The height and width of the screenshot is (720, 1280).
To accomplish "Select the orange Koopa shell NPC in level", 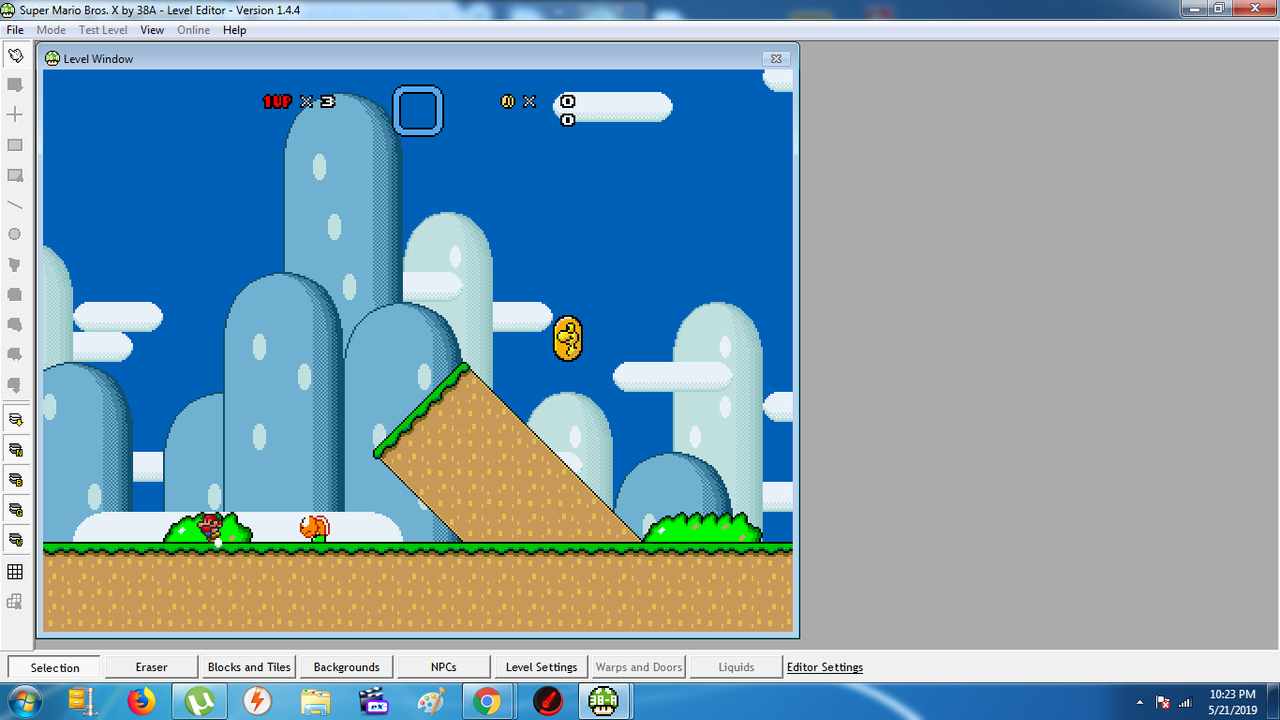I will click(x=315, y=528).
